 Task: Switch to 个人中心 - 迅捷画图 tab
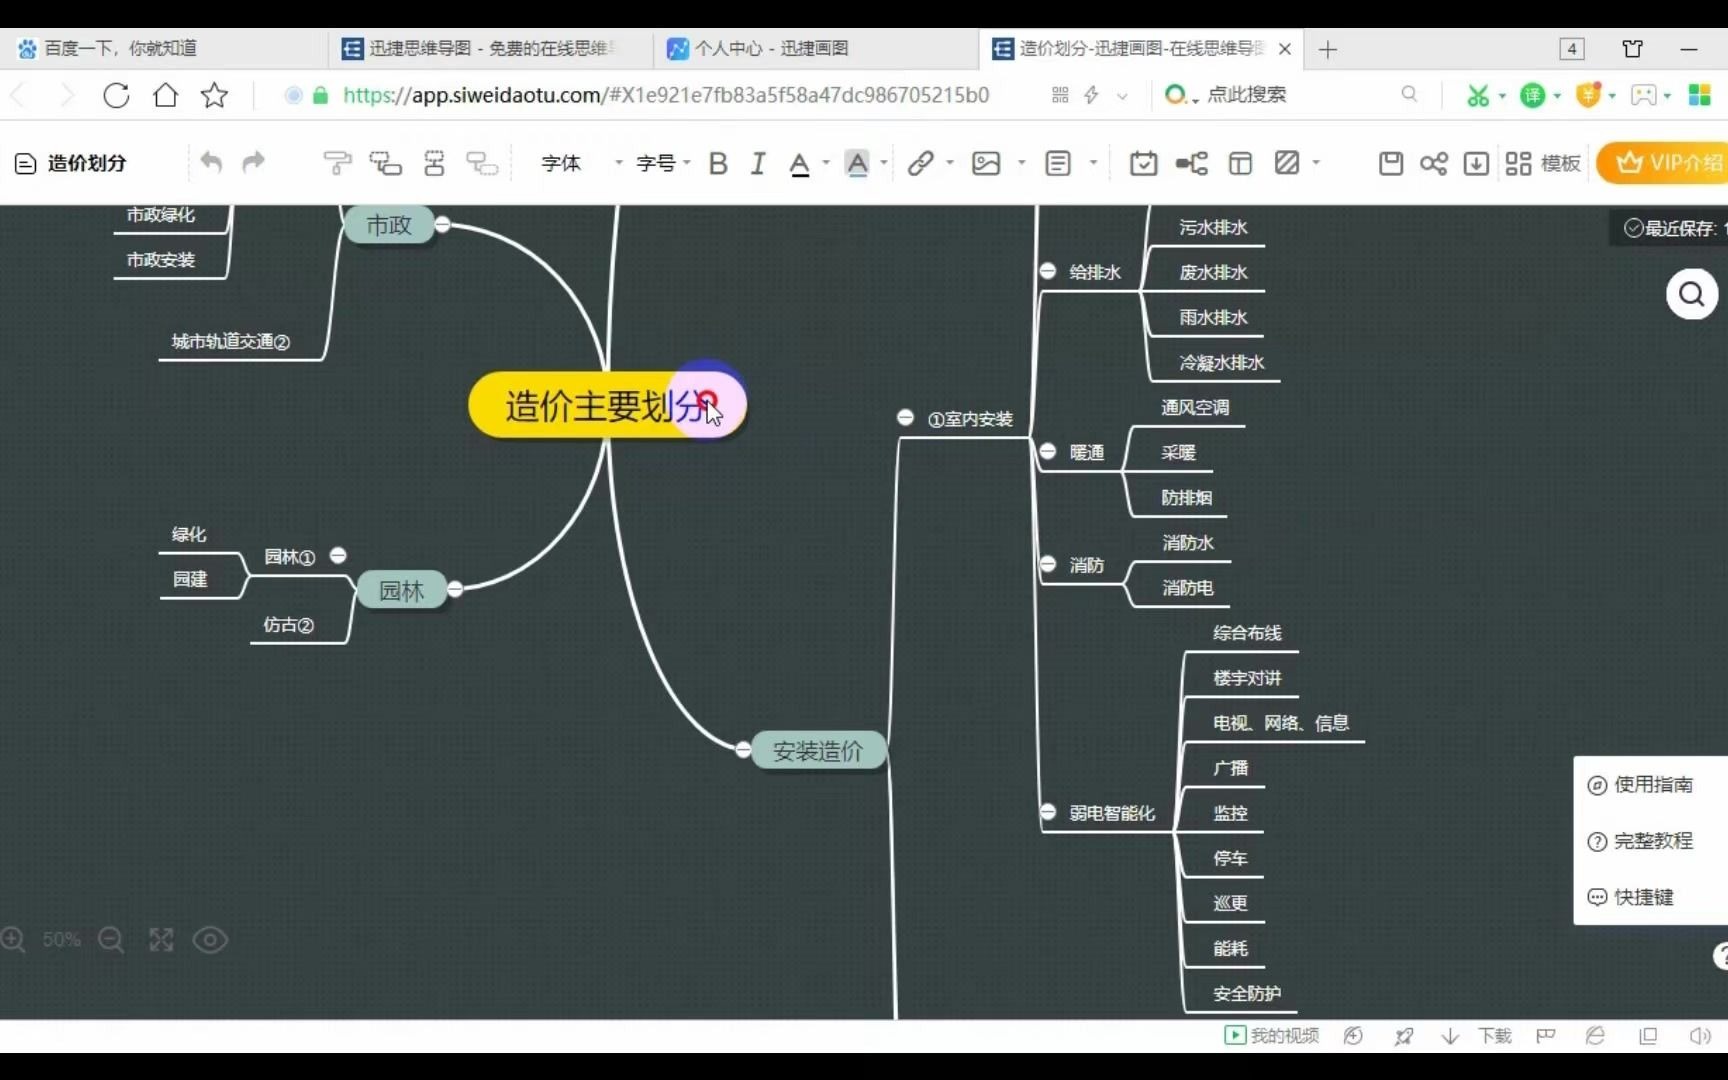(x=815, y=48)
